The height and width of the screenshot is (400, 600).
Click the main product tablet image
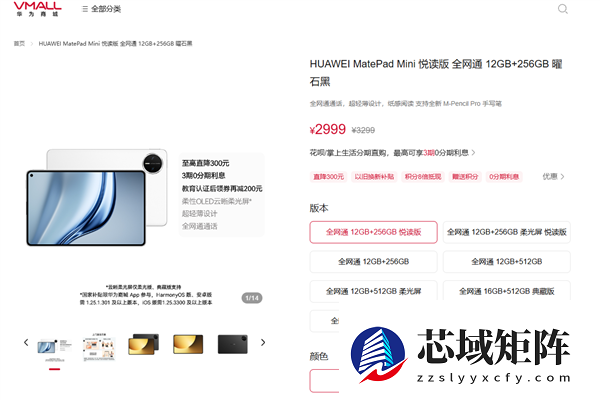[x=97, y=197]
